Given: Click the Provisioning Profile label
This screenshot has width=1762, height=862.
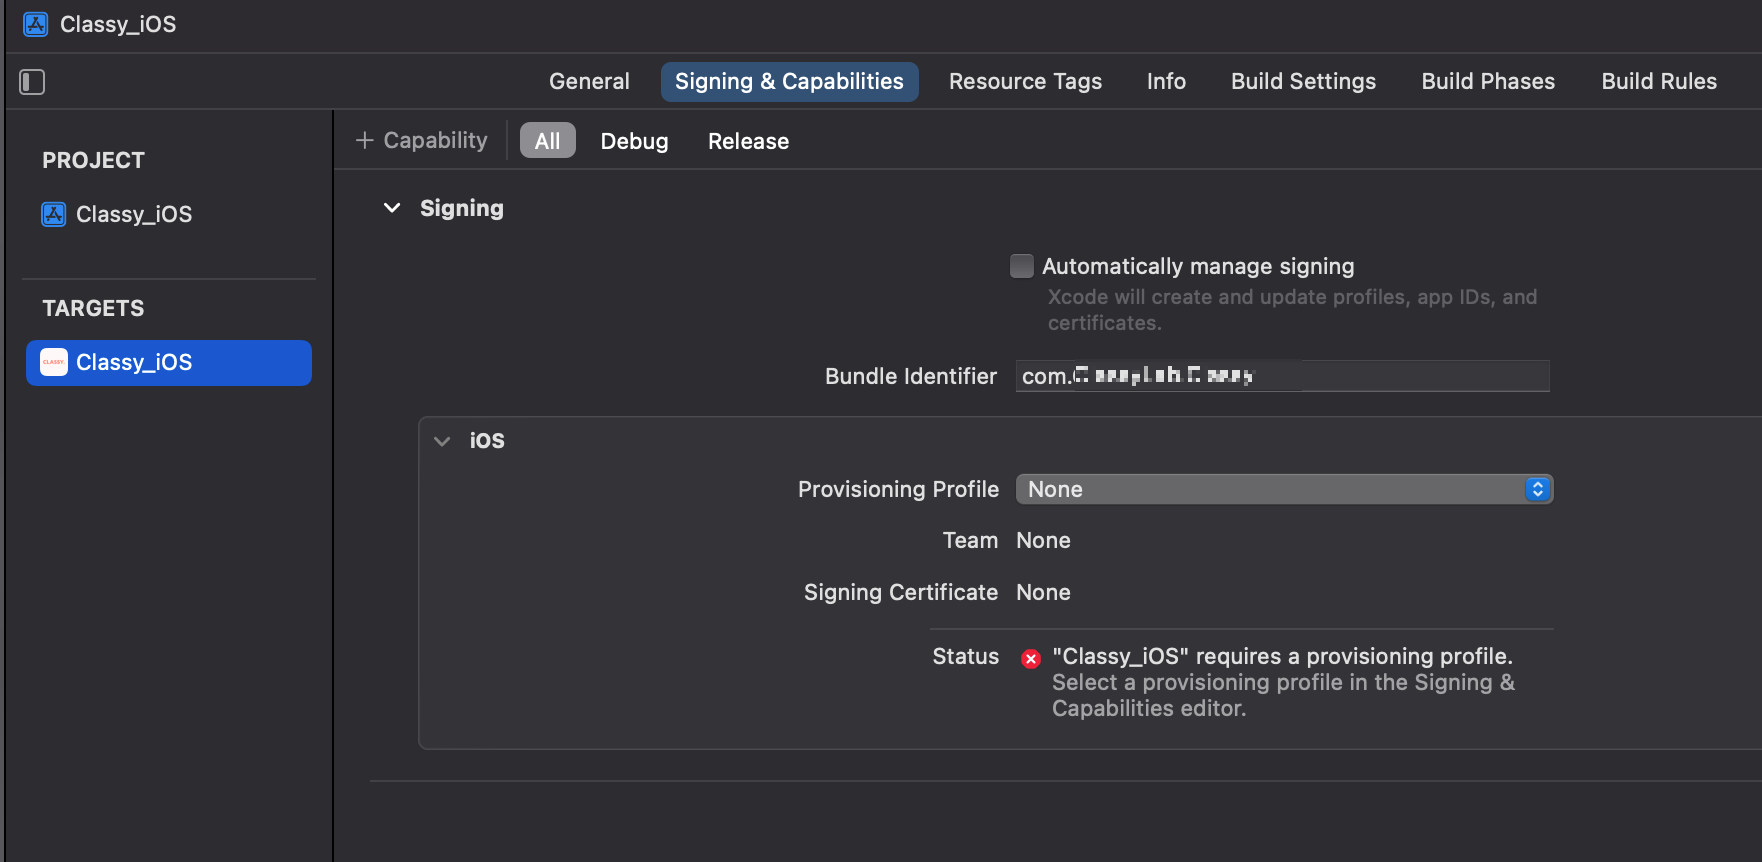Looking at the screenshot, I should pos(898,489).
